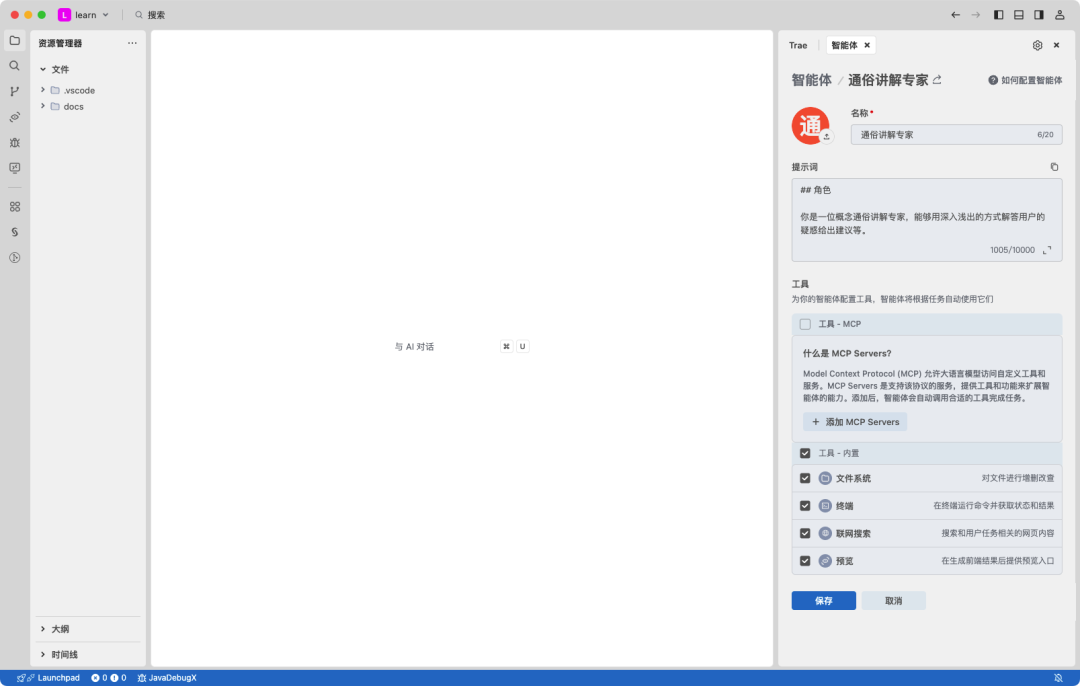The width and height of the screenshot is (1080, 686).
Task: Click the 添加 MCP Servers button
Action: 855,421
